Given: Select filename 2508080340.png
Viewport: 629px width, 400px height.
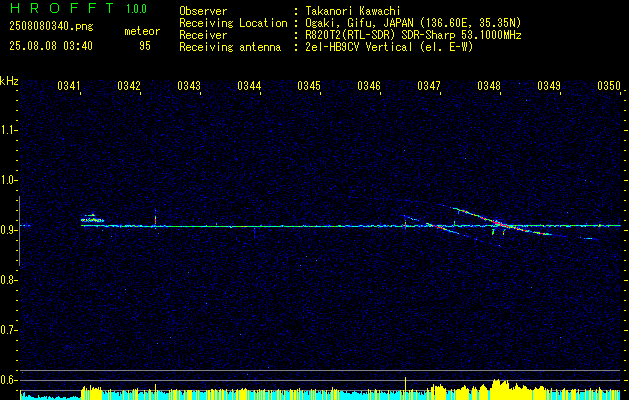Looking at the screenshot, I should point(51,27).
